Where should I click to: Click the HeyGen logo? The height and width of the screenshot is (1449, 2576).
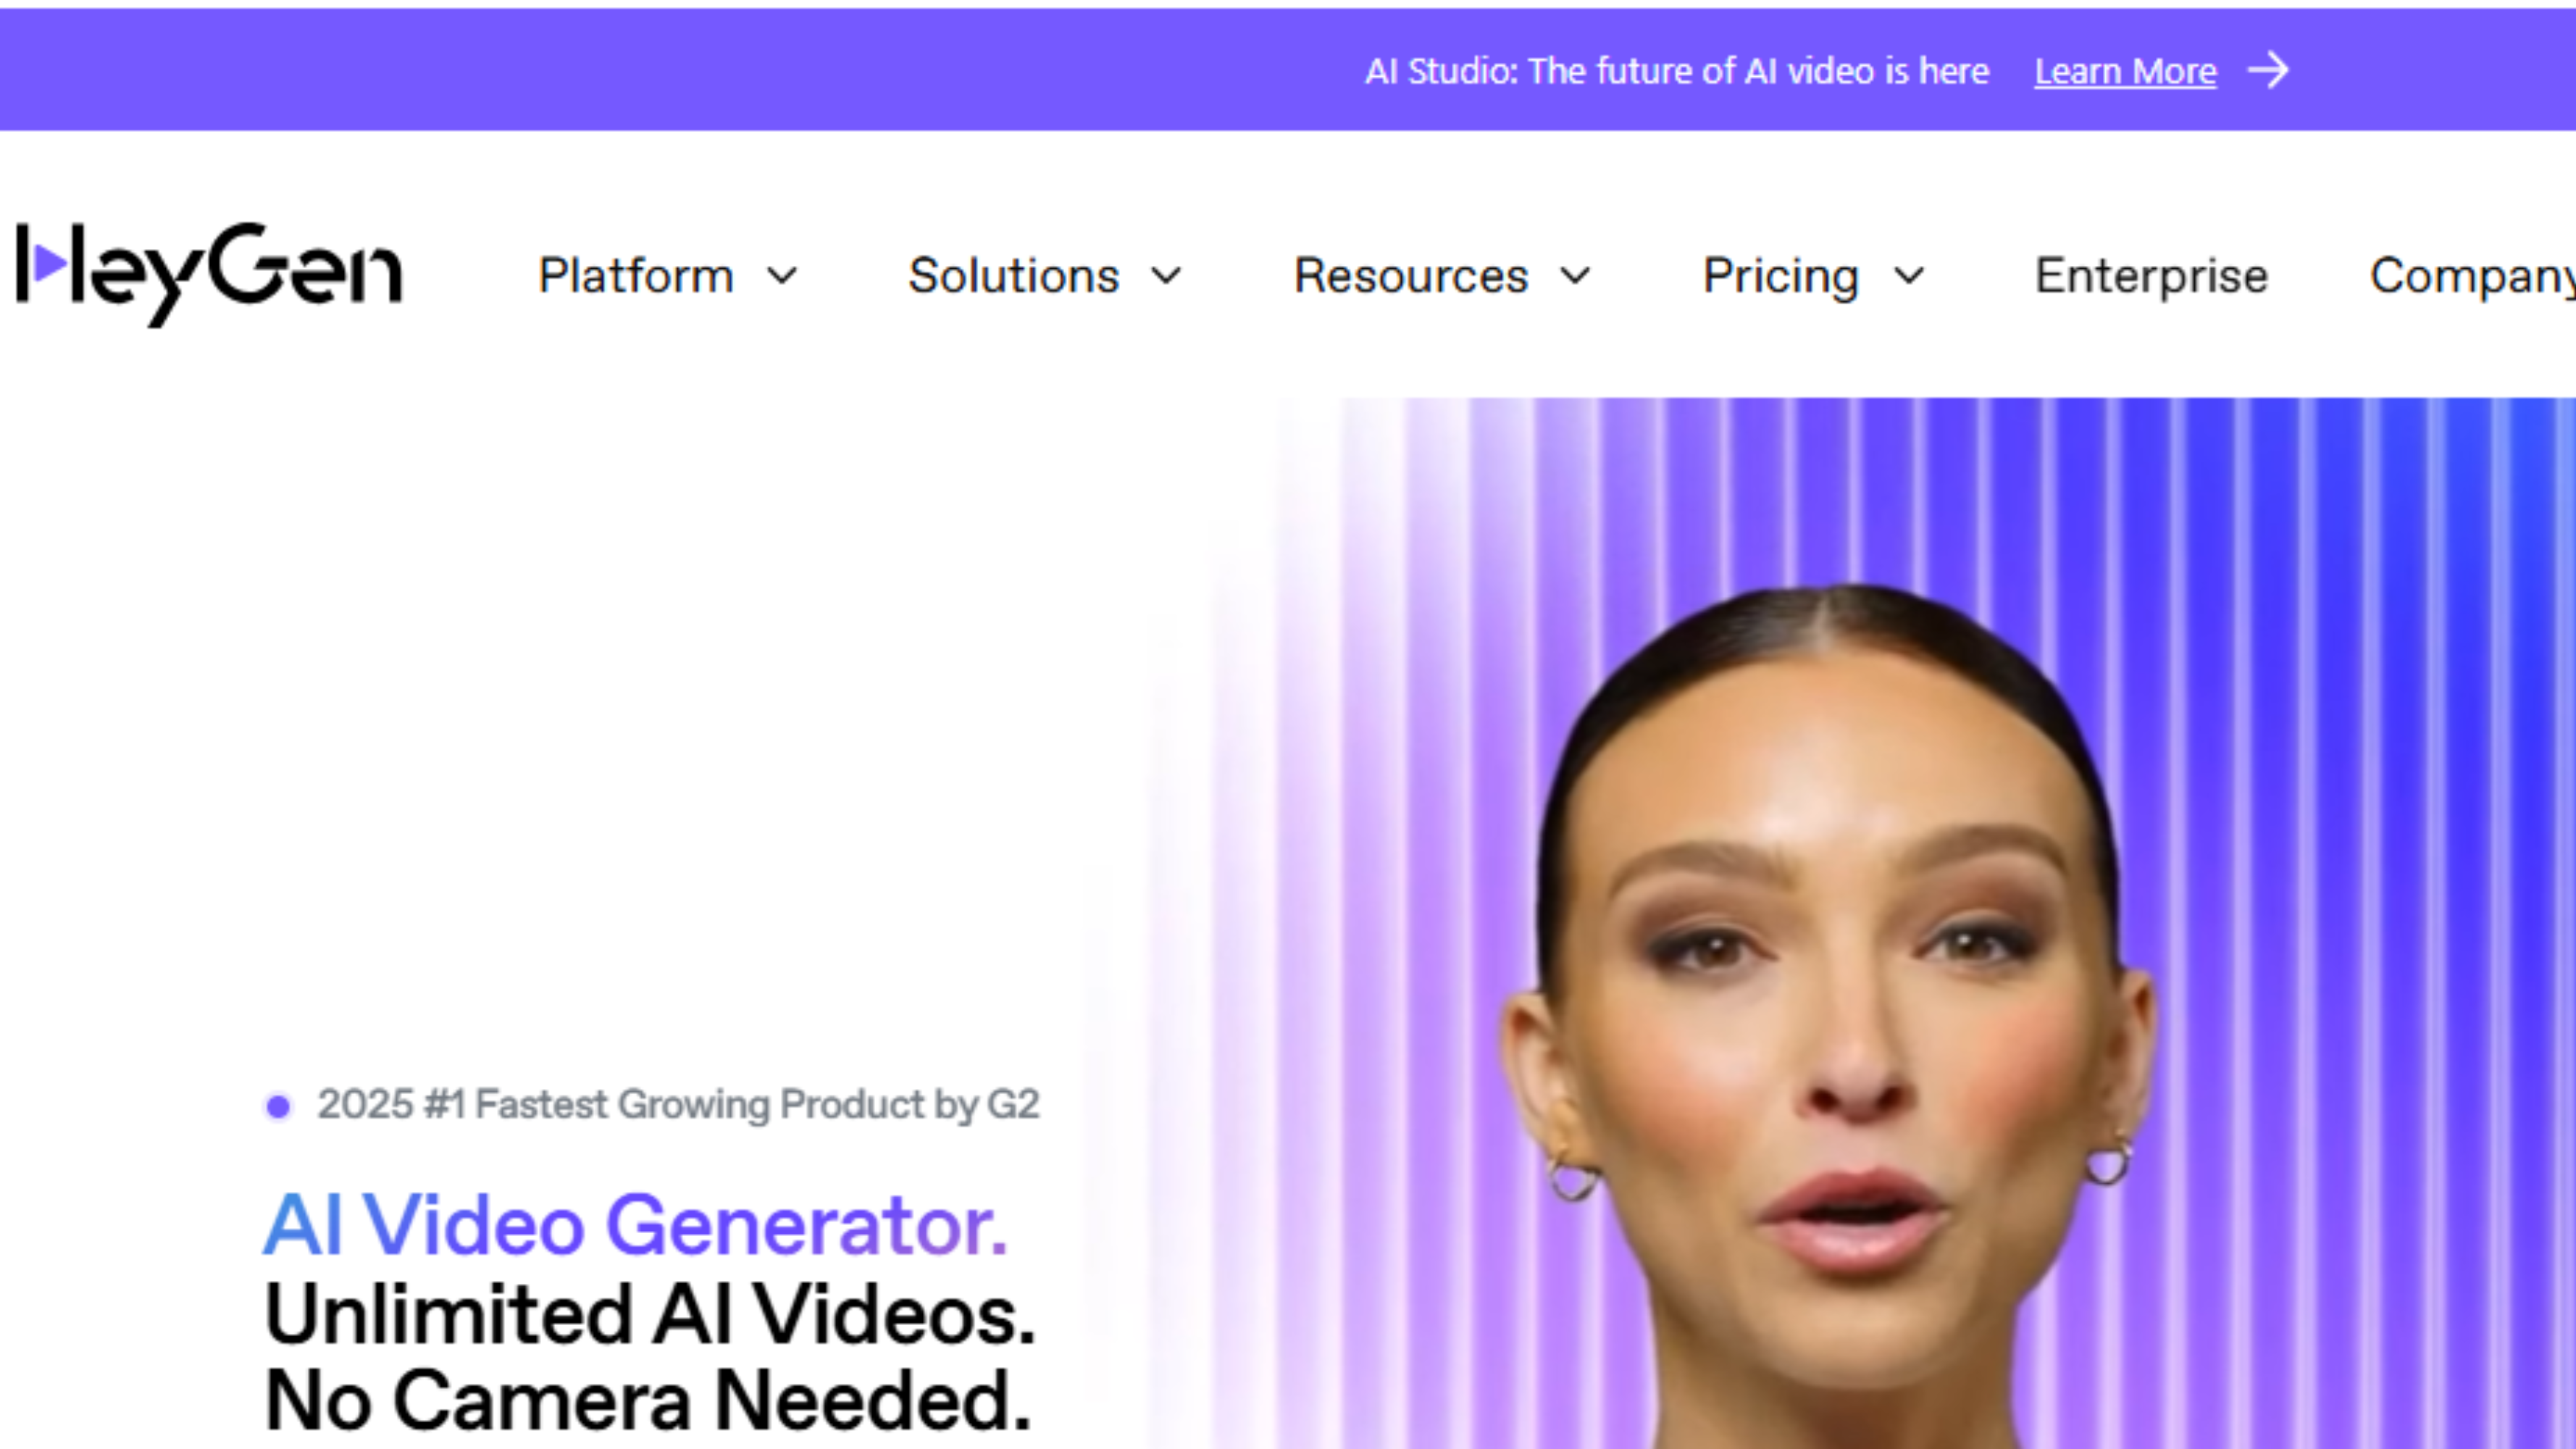click(x=209, y=274)
